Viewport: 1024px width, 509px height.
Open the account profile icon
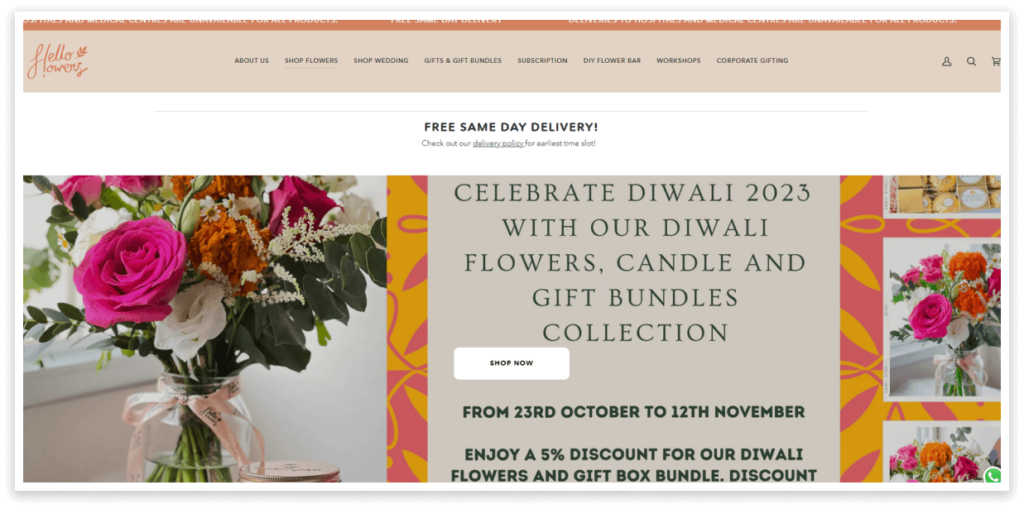pos(946,61)
